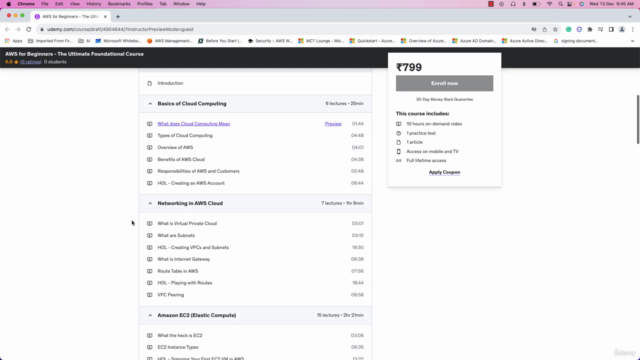Screen dimensions: 640x360
Task: Open Spotlight search in menu bar
Action: pos(560,4)
